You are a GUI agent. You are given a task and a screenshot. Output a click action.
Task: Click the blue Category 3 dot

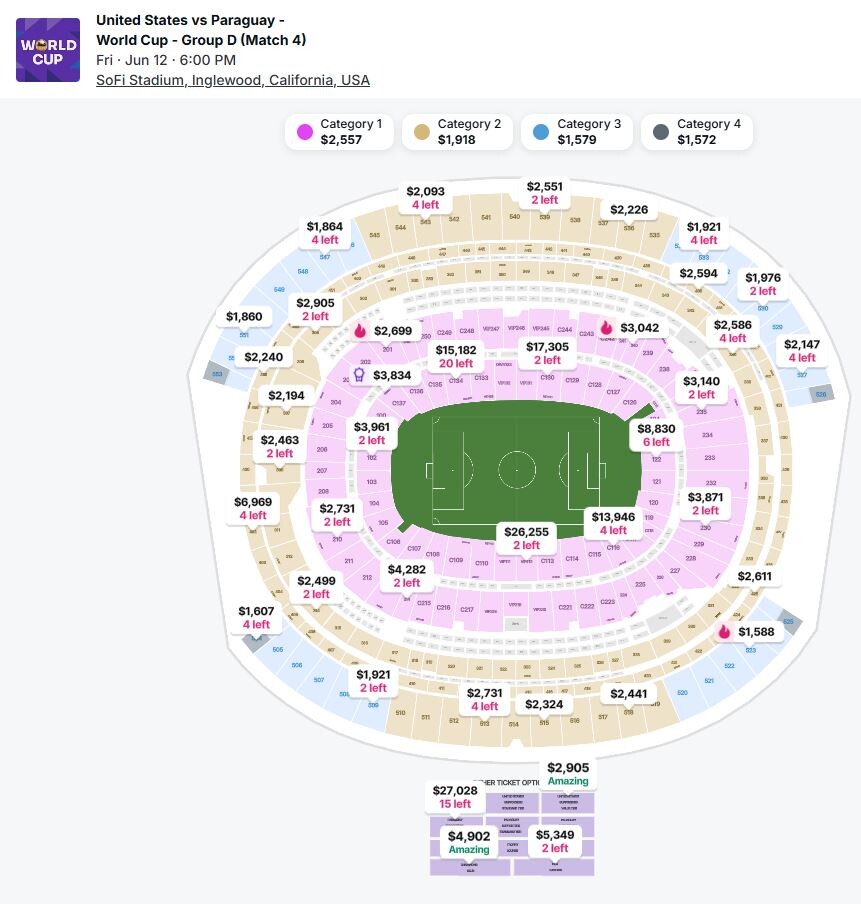(x=541, y=132)
